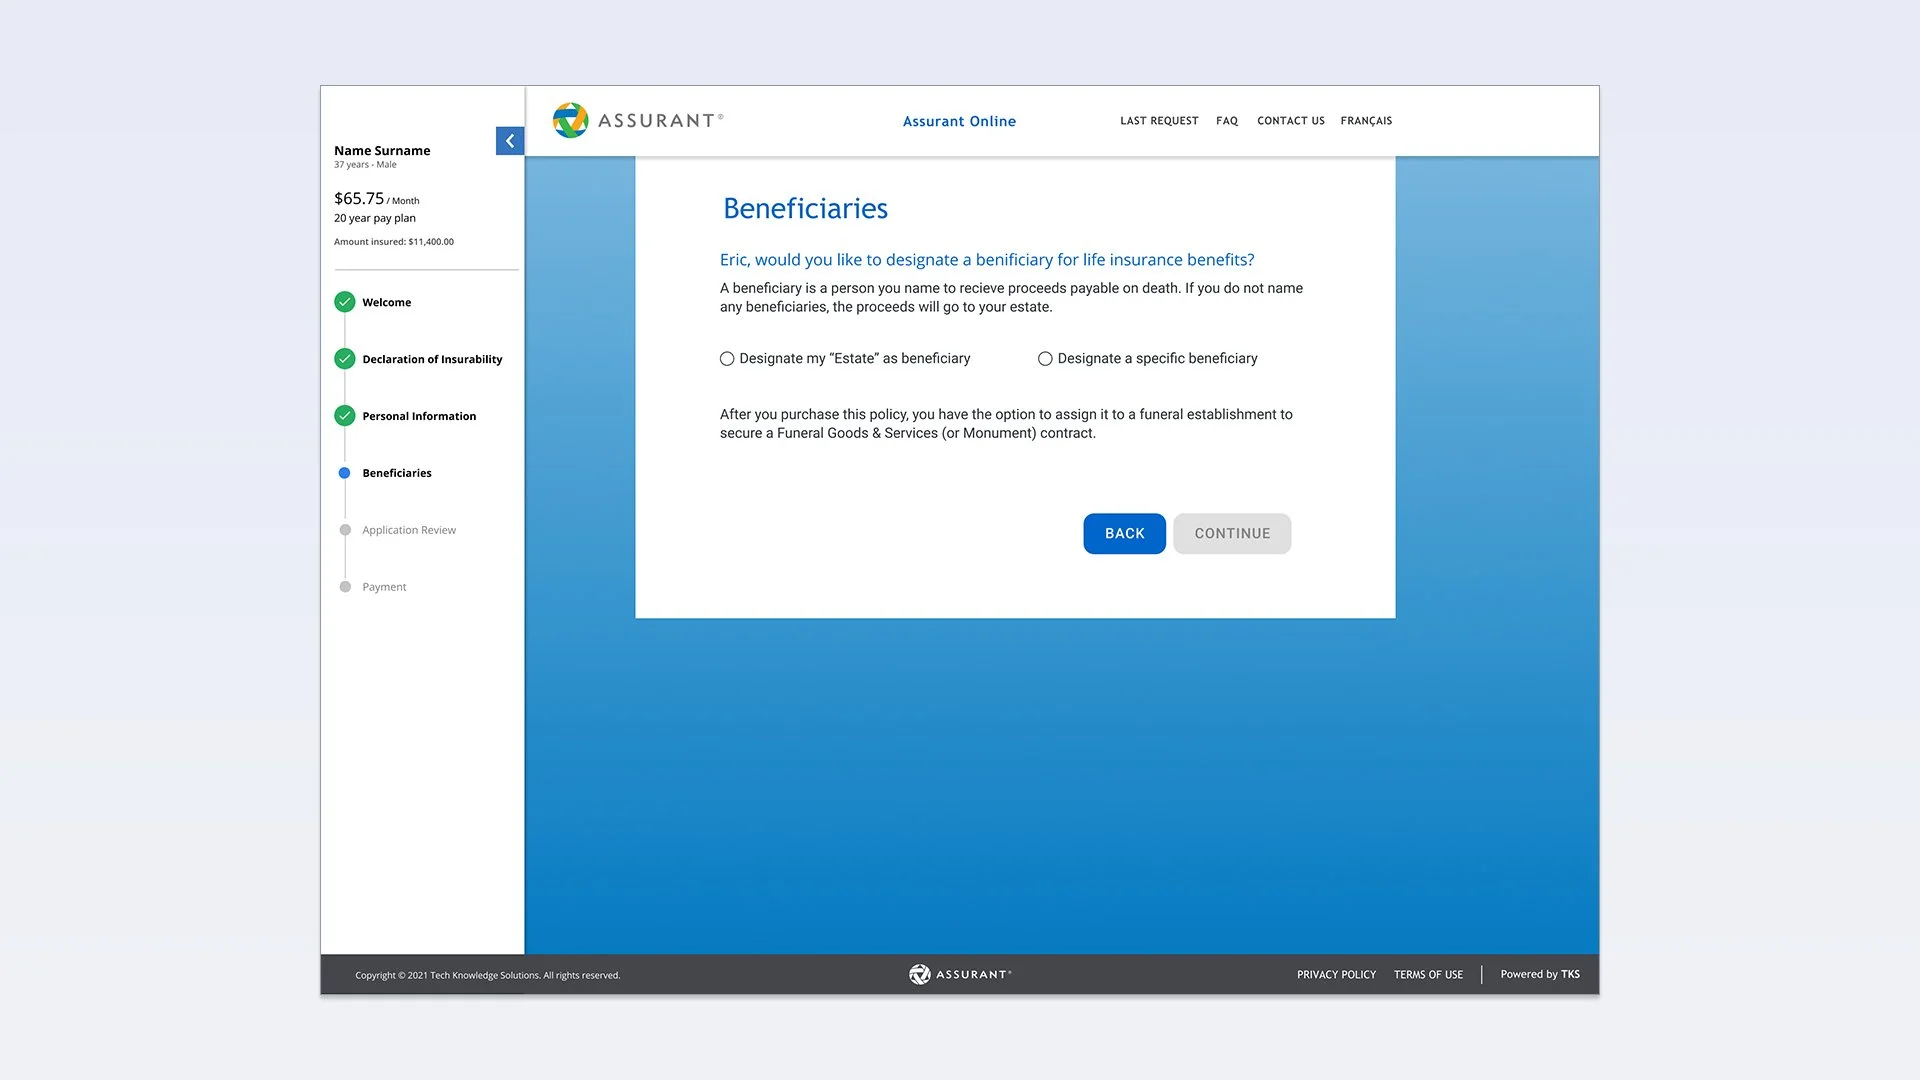Image resolution: width=1920 pixels, height=1080 pixels.
Task: Switch language to Français
Action: click(1366, 121)
